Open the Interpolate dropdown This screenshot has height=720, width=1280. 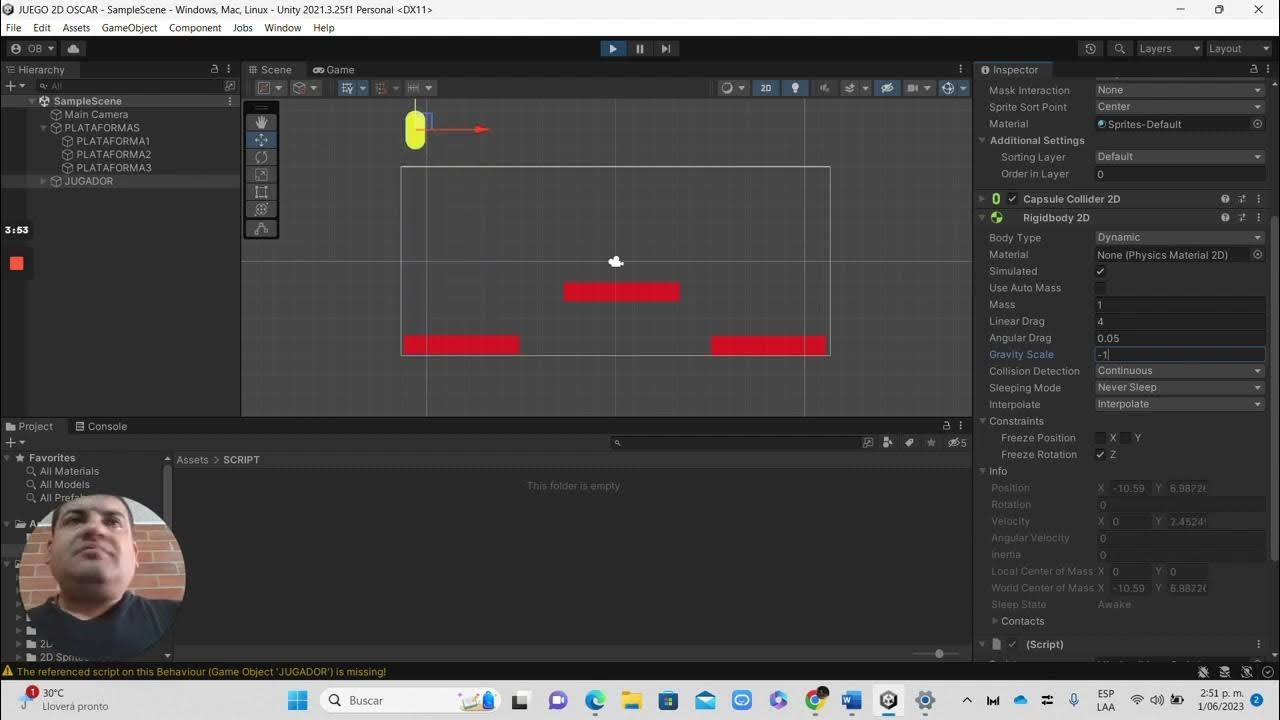coord(1180,404)
